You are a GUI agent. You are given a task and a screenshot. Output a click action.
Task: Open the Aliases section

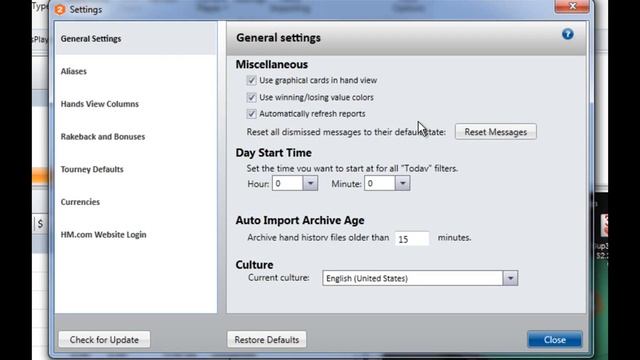point(74,71)
